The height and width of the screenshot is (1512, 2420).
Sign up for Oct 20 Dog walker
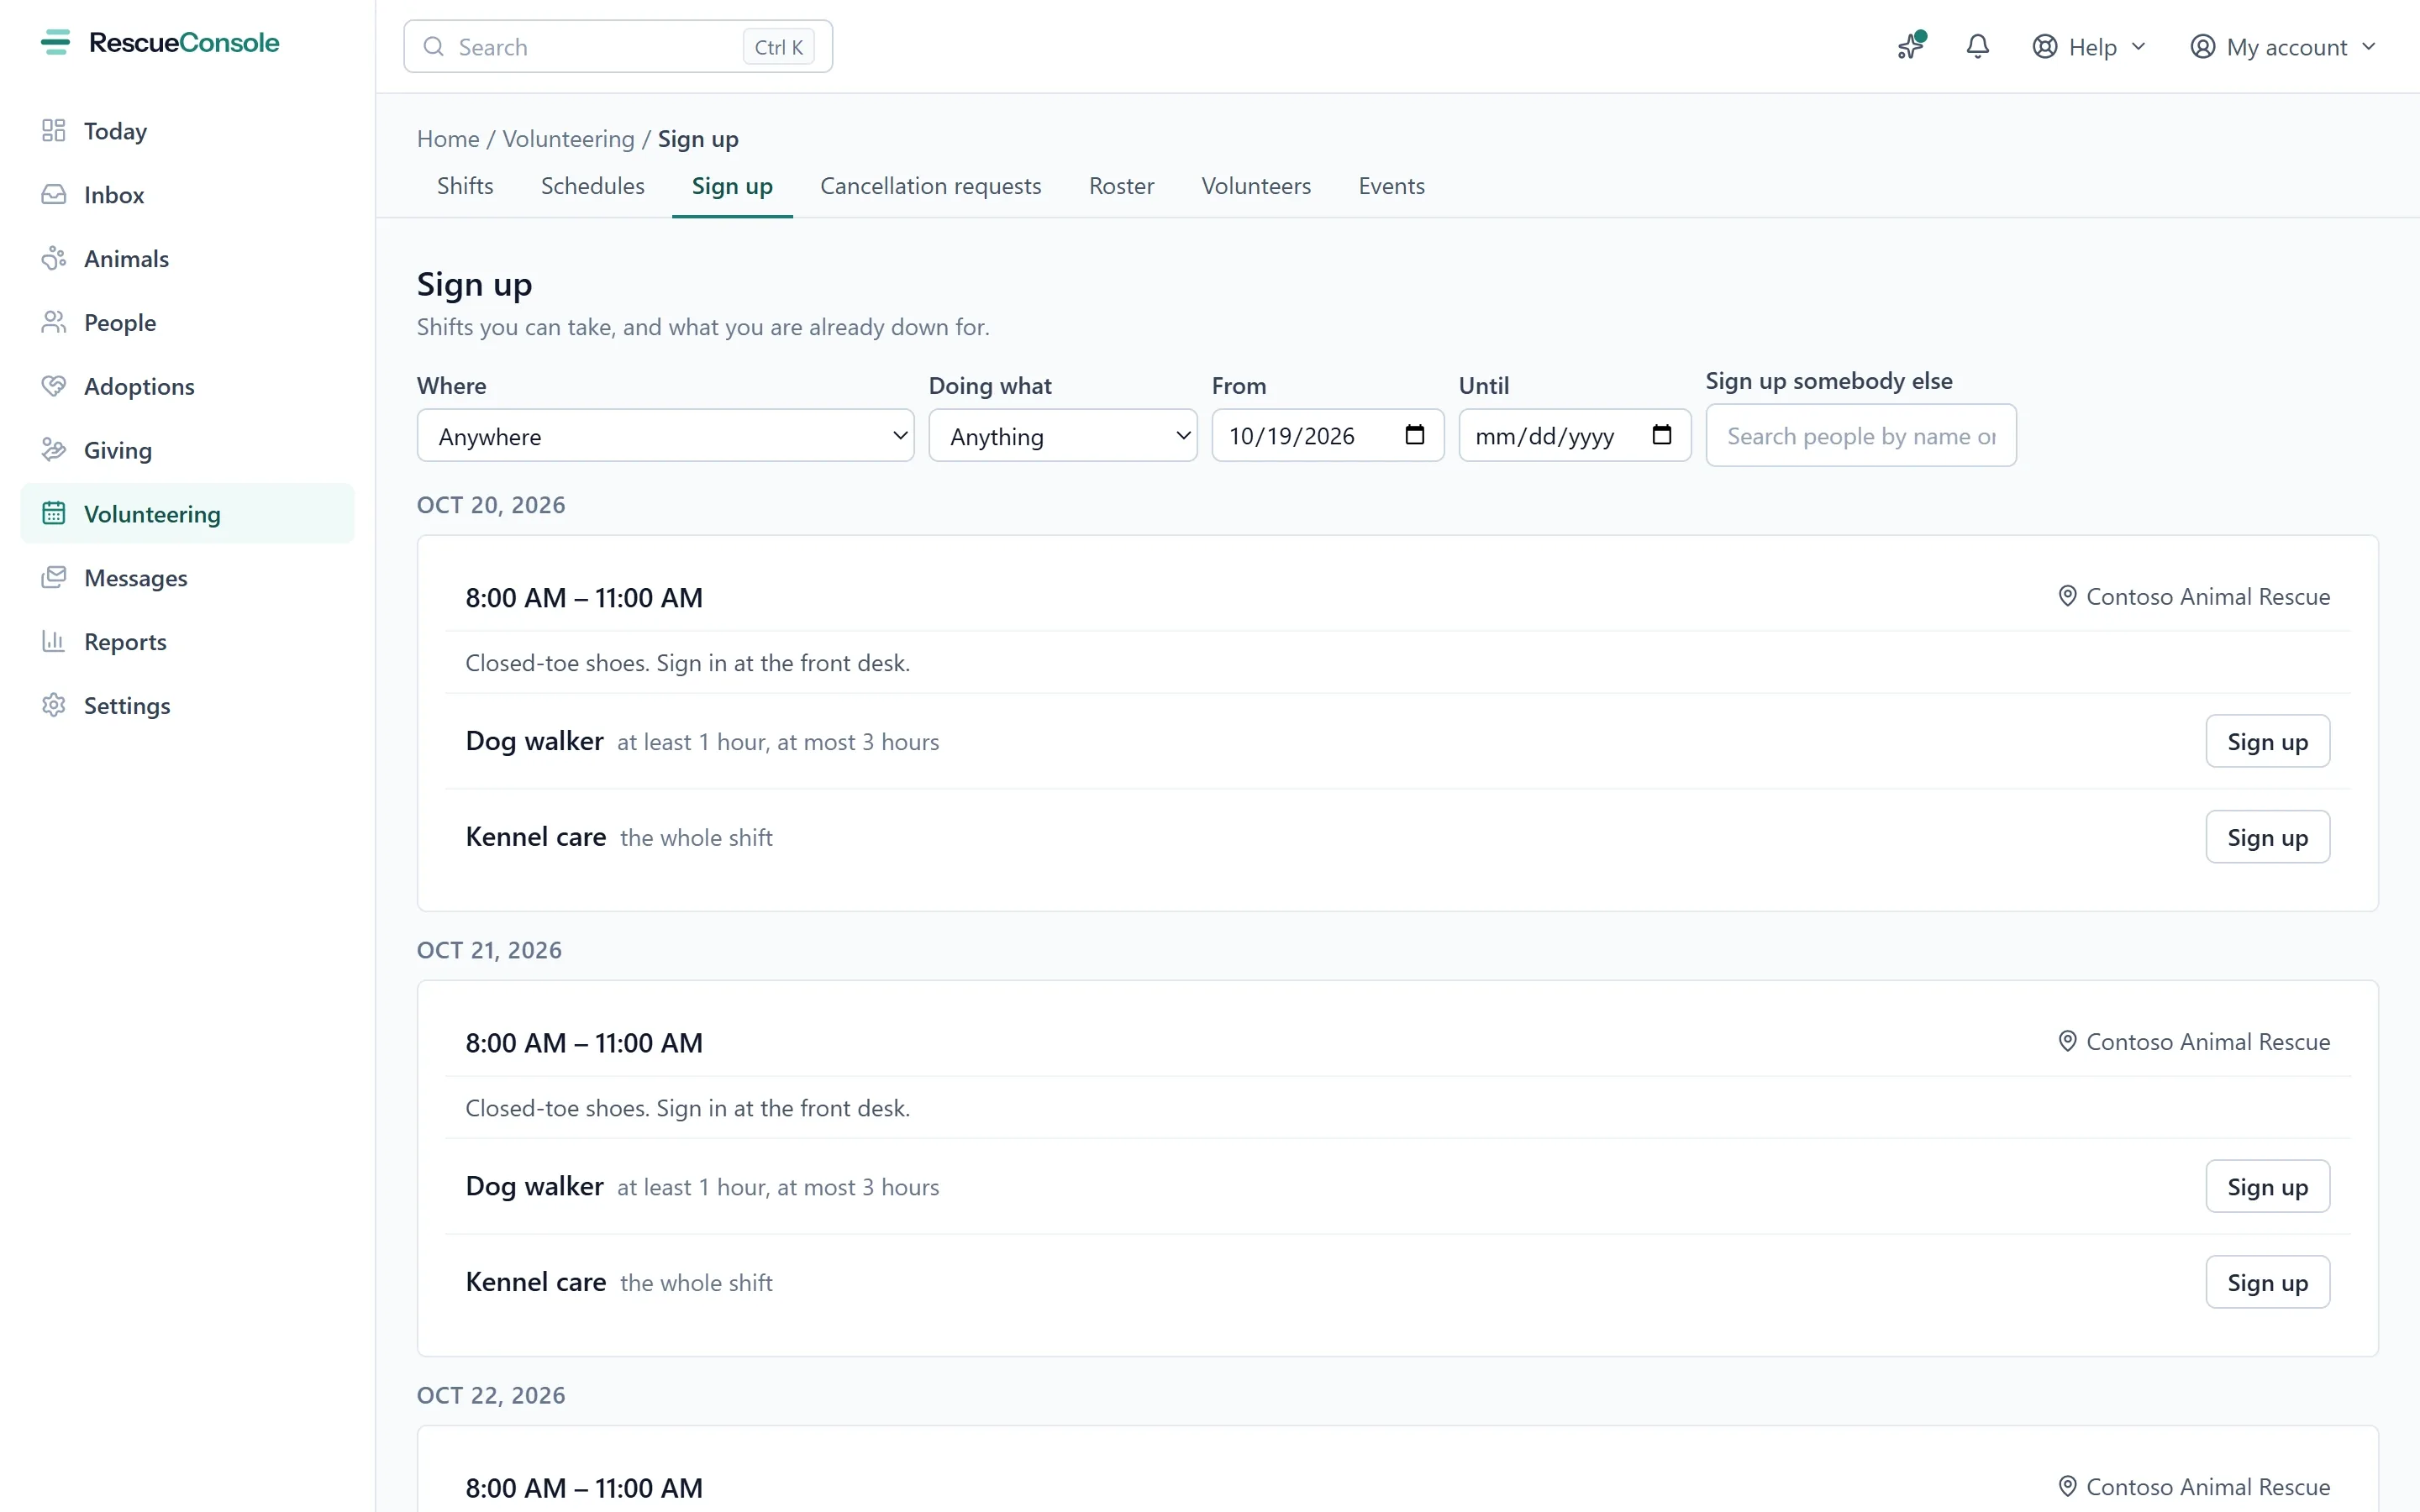tap(2267, 741)
